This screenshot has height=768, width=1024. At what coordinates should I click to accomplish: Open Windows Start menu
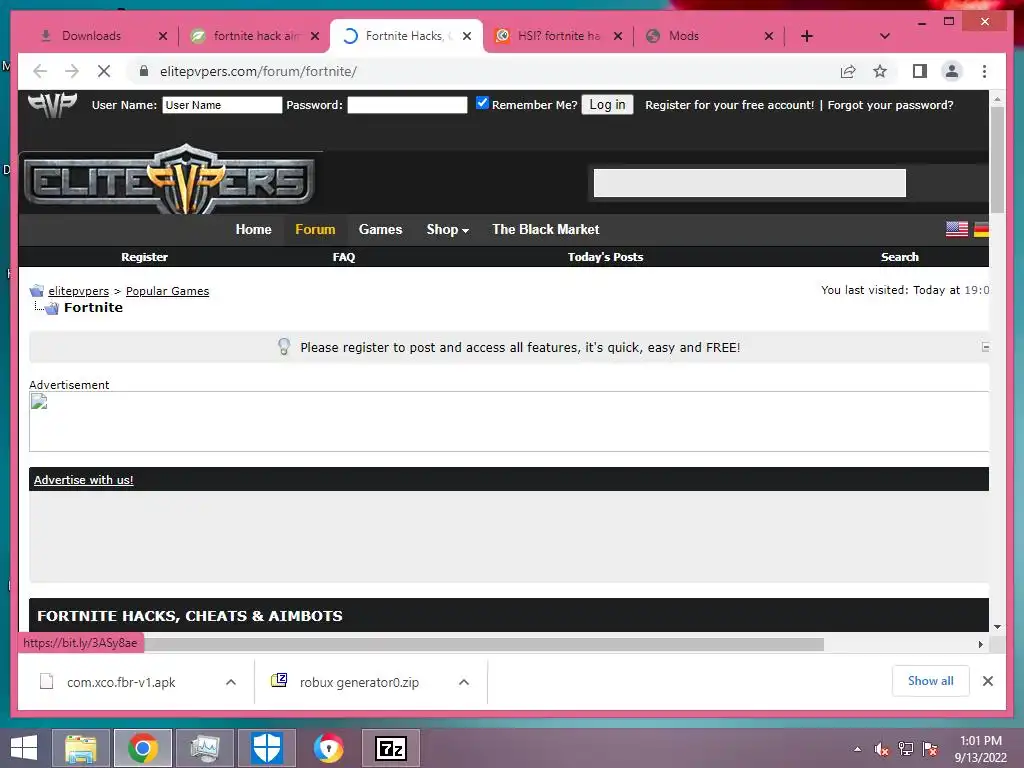click(x=24, y=748)
